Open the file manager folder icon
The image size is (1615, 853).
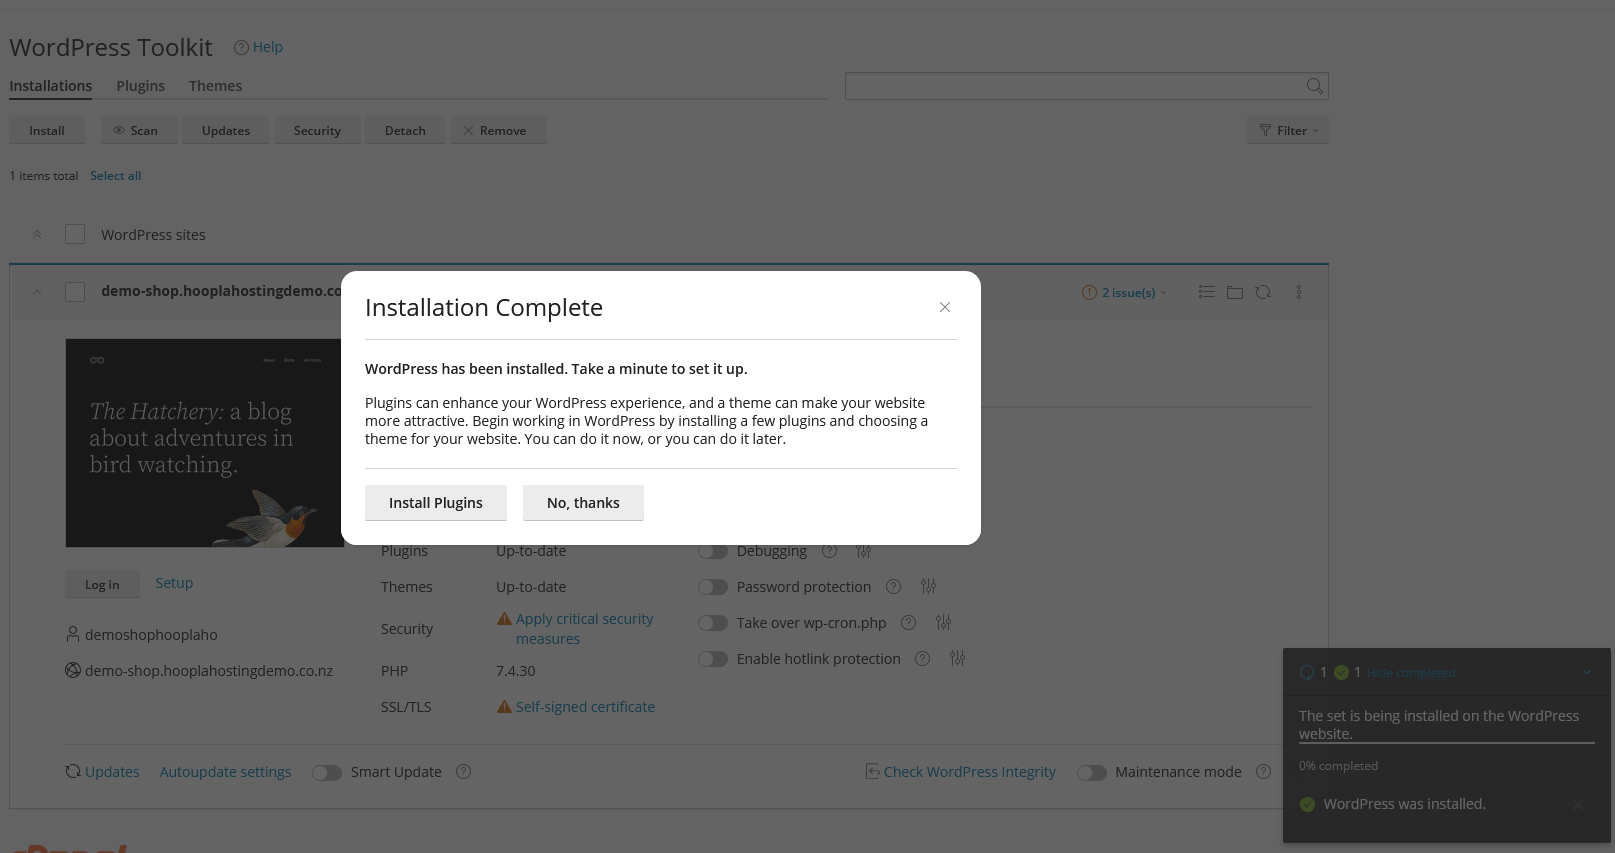pyautogui.click(x=1235, y=292)
